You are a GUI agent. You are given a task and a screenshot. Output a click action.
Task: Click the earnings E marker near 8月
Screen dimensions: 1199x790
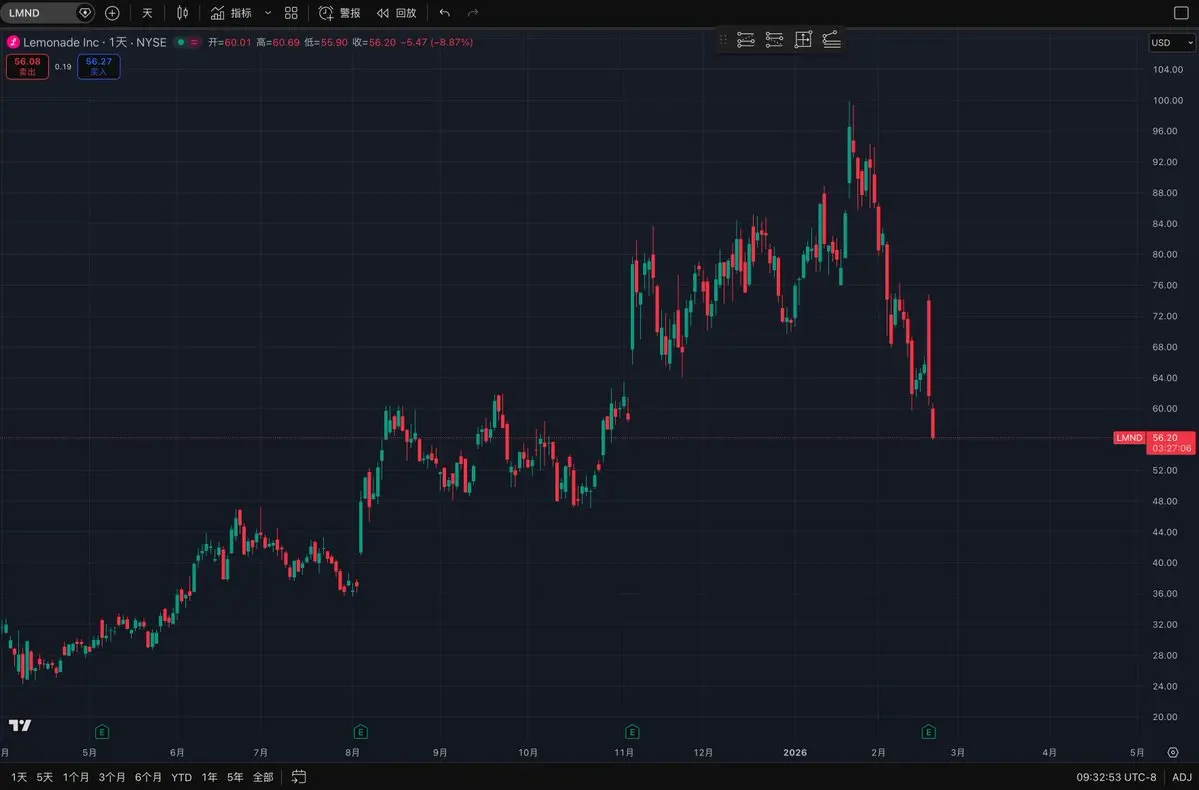(361, 732)
